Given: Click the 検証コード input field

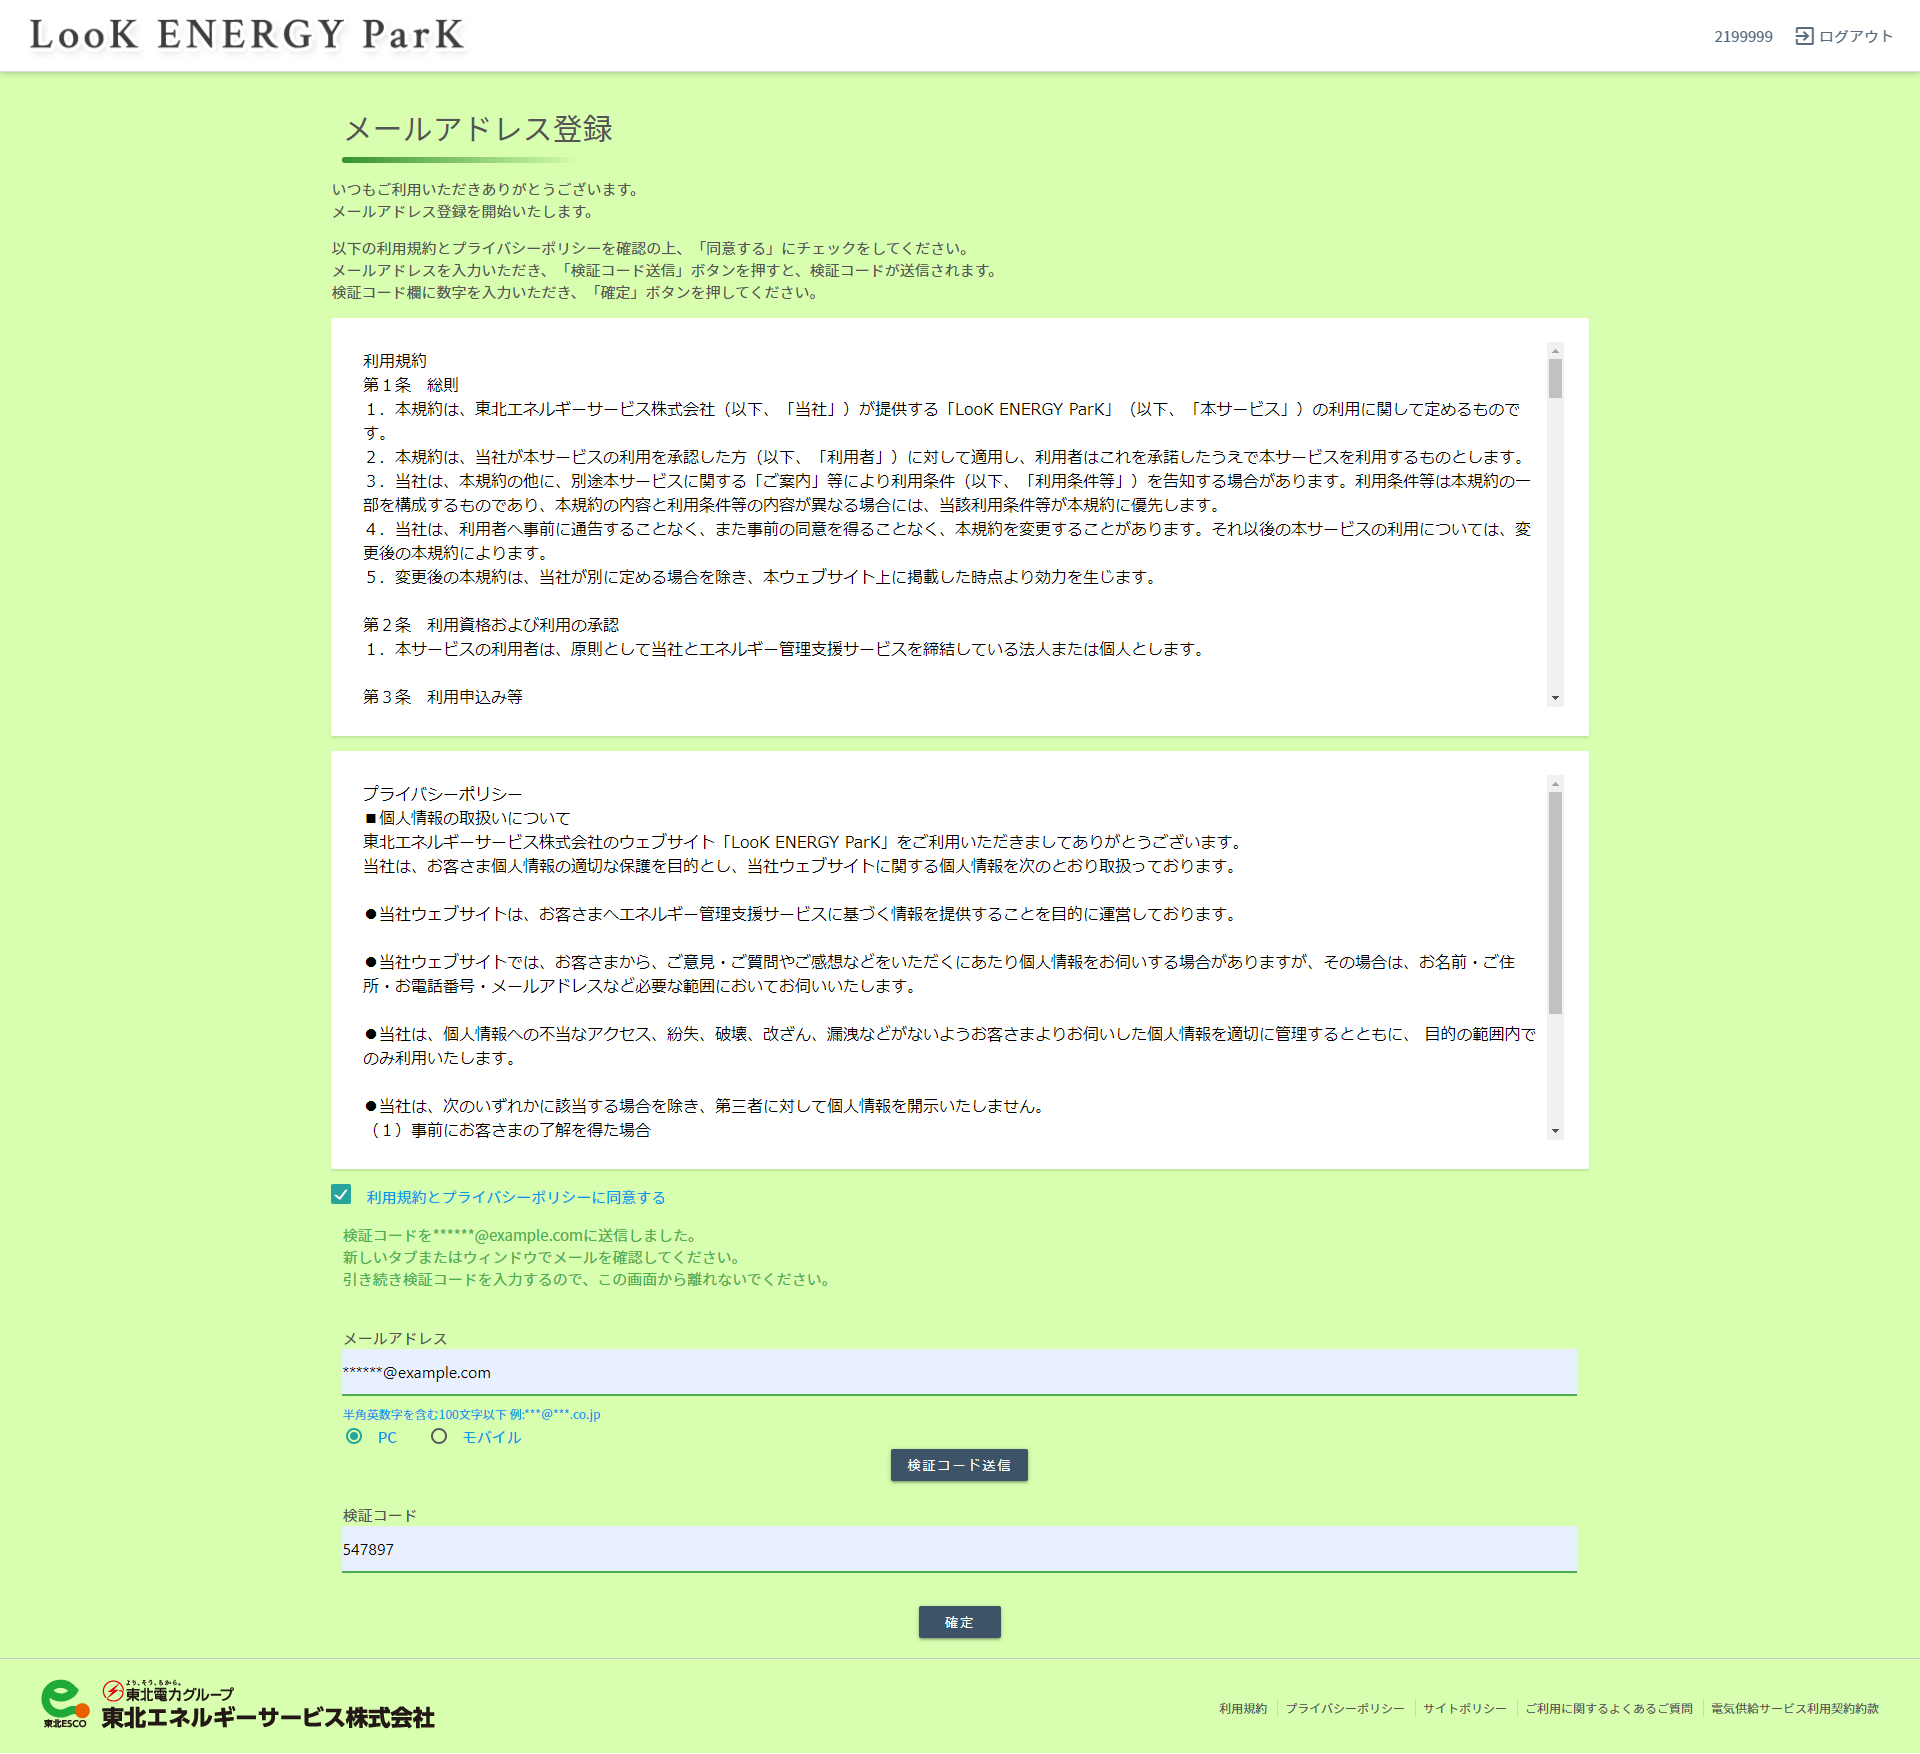Looking at the screenshot, I should (x=959, y=1549).
